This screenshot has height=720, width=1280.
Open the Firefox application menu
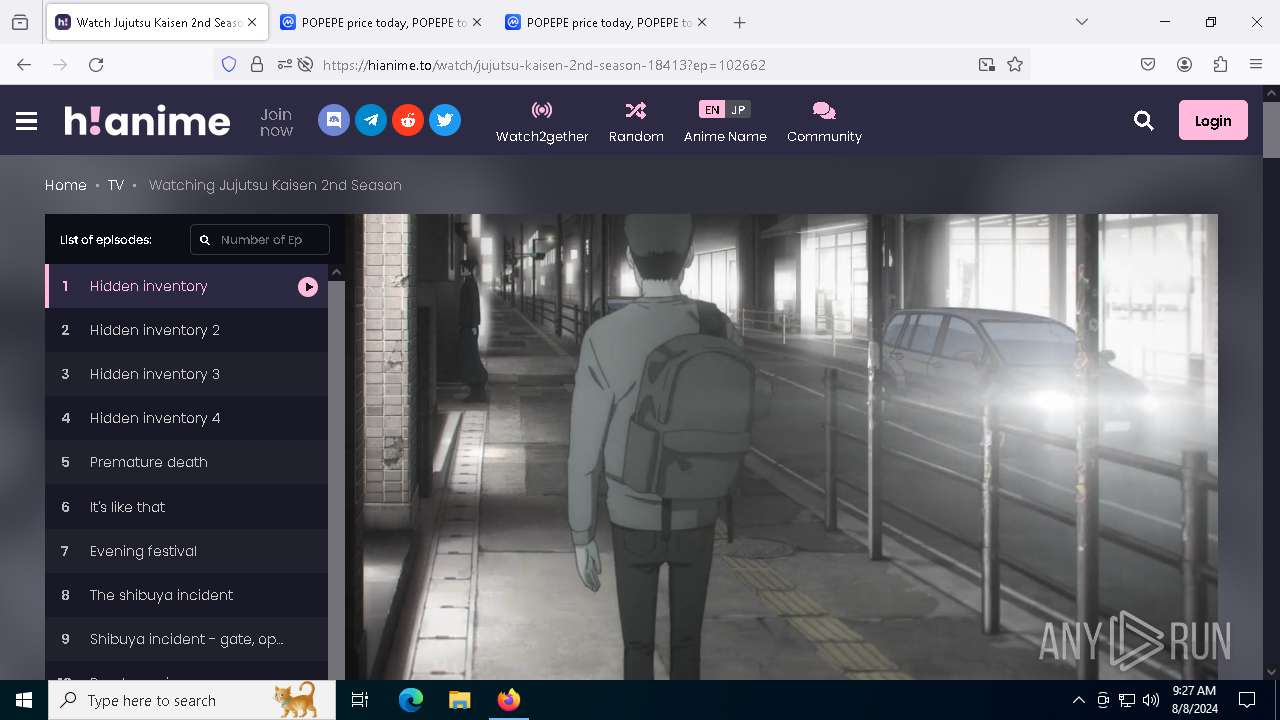(x=1256, y=64)
